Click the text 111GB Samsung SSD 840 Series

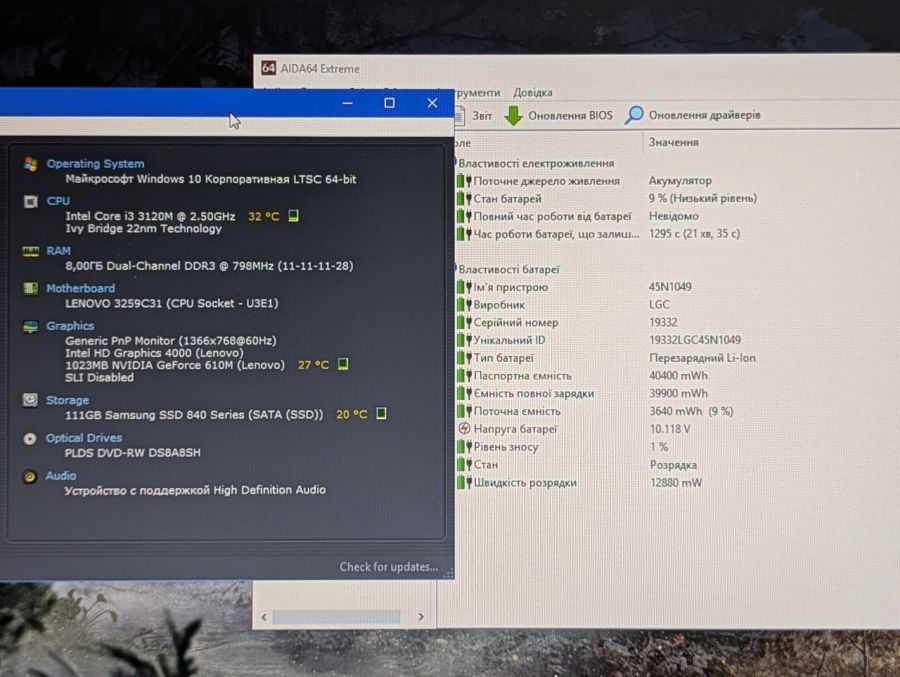point(194,415)
